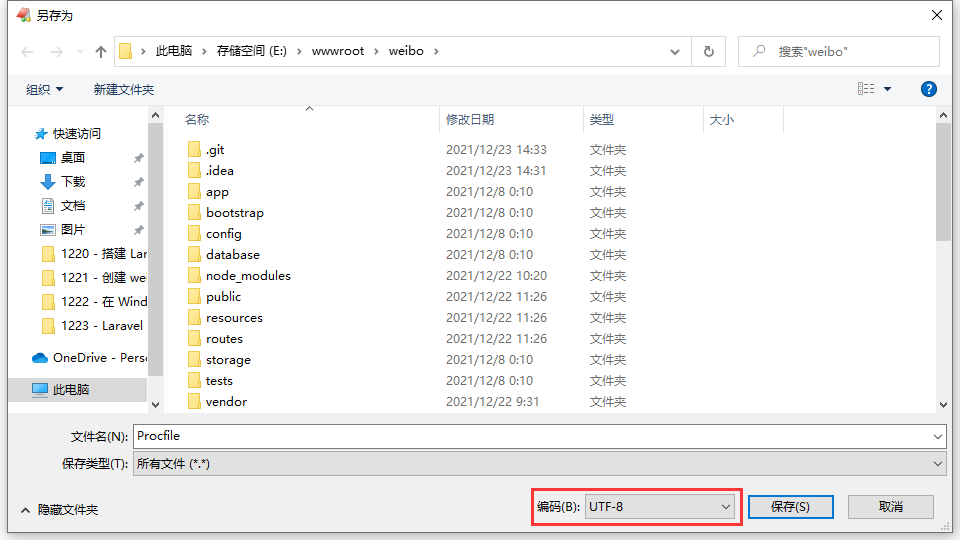Open the 编码 UTF-8 dropdown
Screen dimensions: 960x540
pos(659,506)
